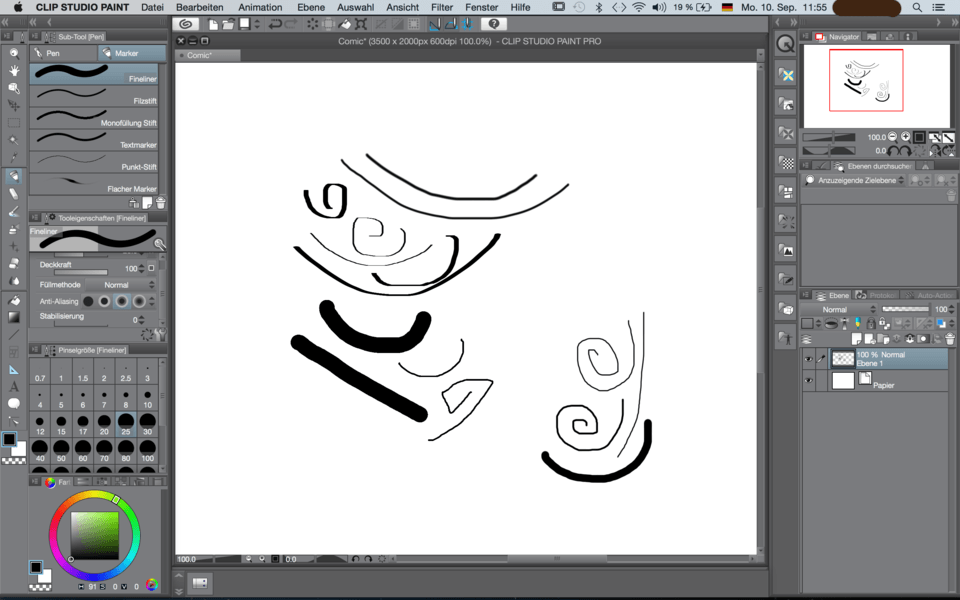This screenshot has width=960, height=600.
Task: Click the delete layer trash icon
Action: [x=949, y=337]
